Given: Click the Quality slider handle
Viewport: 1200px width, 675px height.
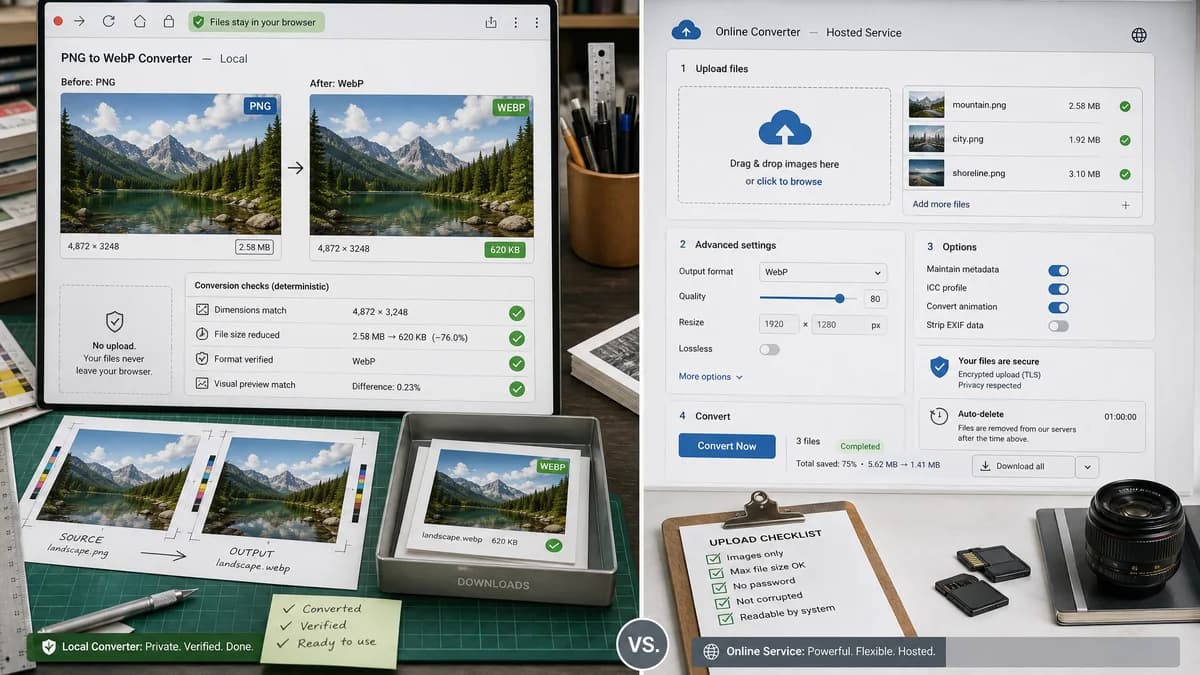Looking at the screenshot, I should coord(840,298).
